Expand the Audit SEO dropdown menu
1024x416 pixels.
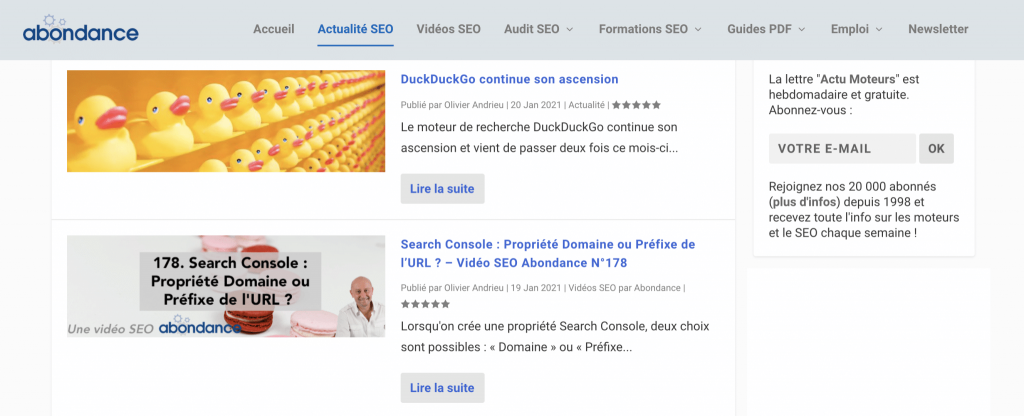point(539,29)
